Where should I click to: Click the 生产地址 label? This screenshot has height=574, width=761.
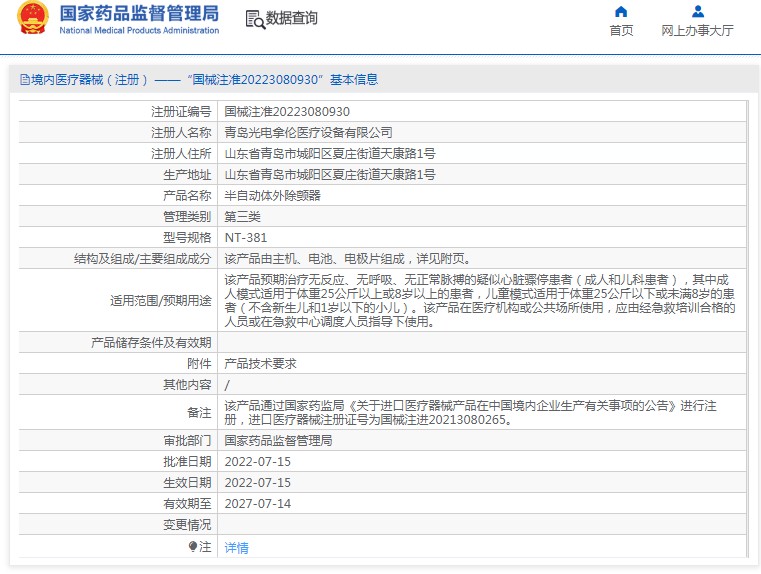pos(187,175)
